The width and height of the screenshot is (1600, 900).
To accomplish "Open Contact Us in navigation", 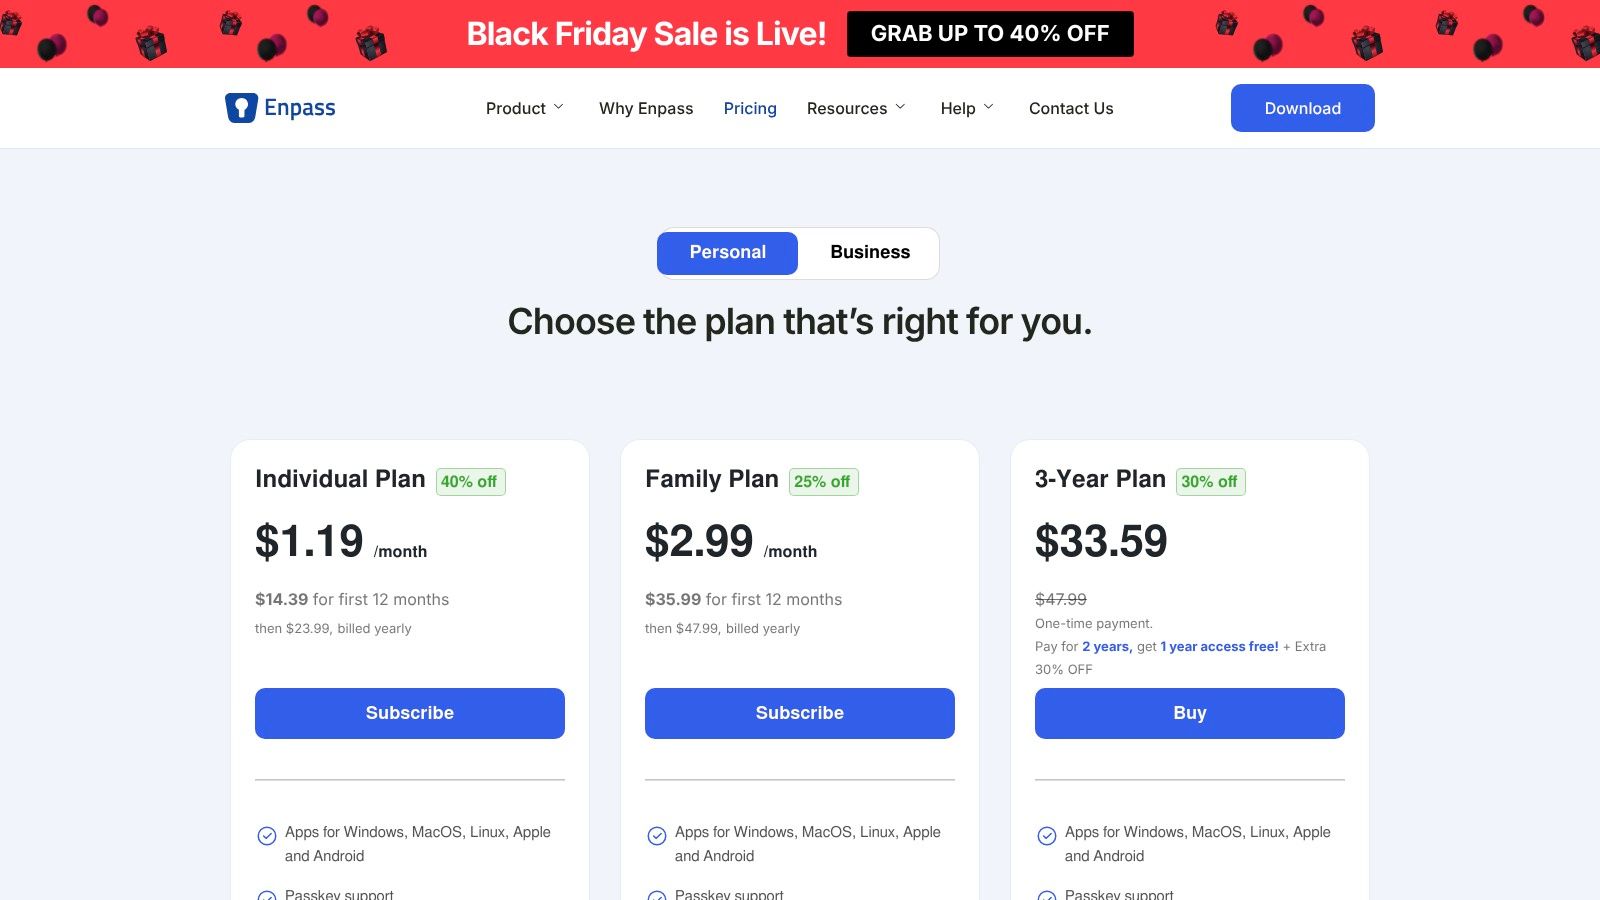I will pos(1071,108).
